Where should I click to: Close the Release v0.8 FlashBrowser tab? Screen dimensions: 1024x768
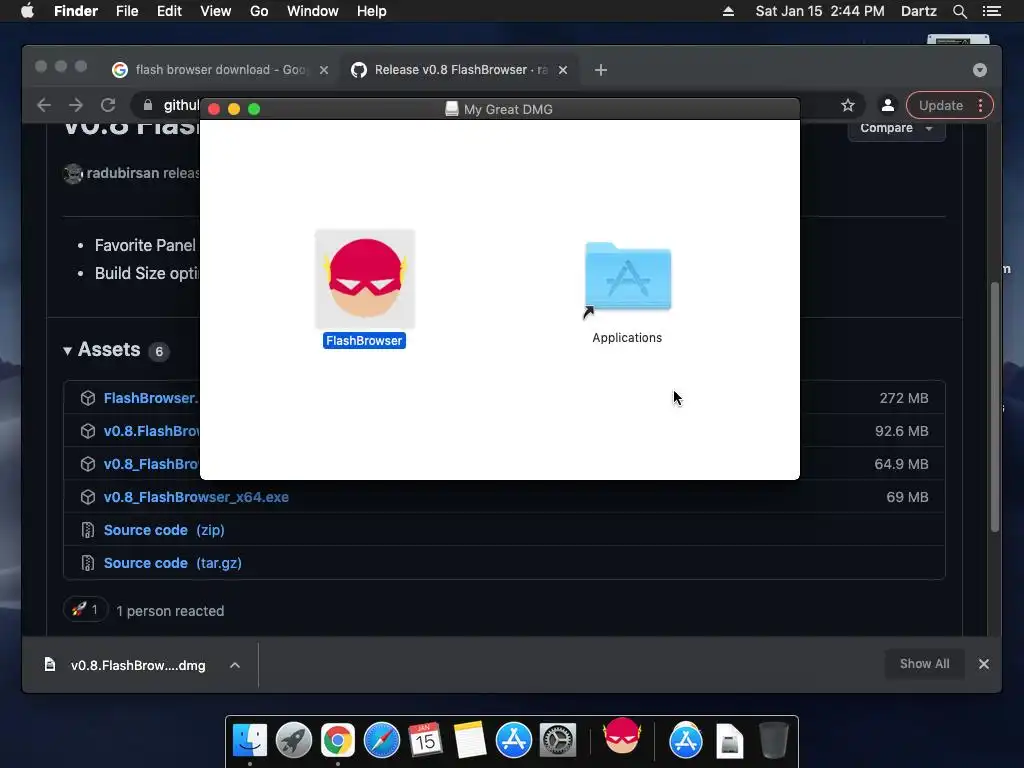[563, 70]
